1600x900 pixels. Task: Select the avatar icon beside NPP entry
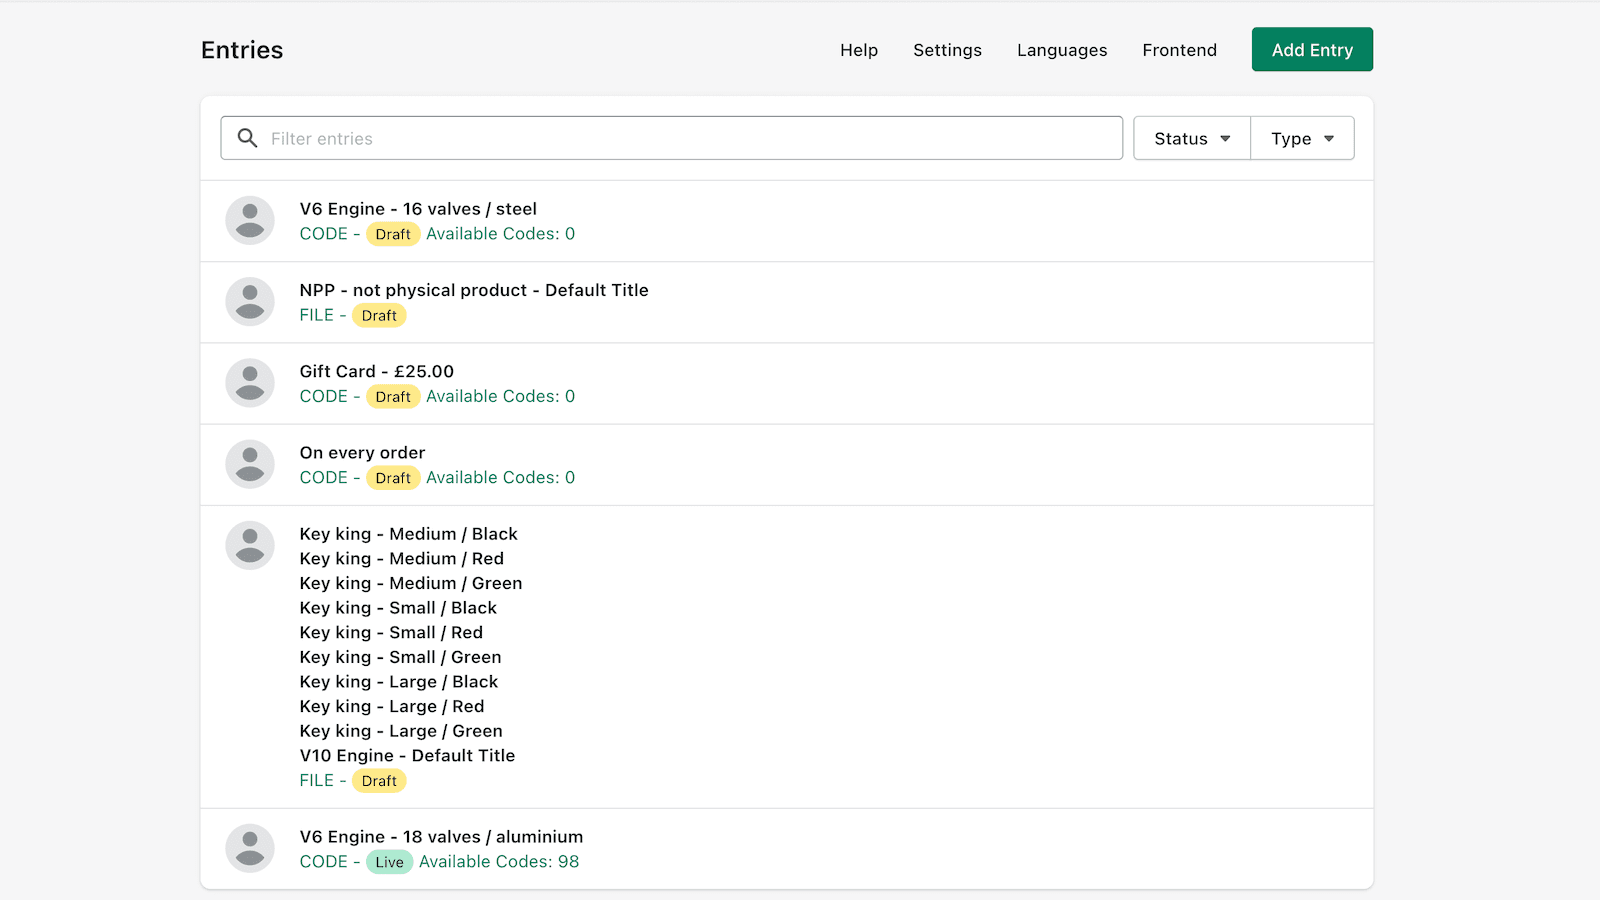[250, 301]
